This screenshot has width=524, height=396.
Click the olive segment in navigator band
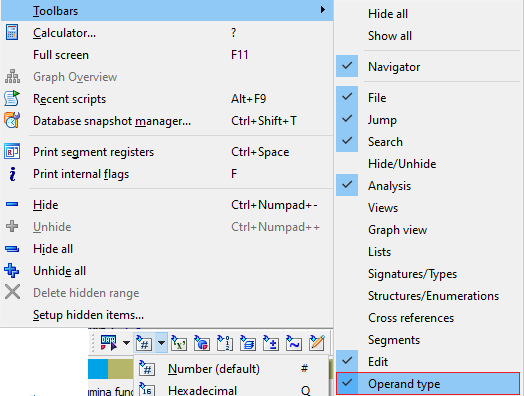click(121, 369)
